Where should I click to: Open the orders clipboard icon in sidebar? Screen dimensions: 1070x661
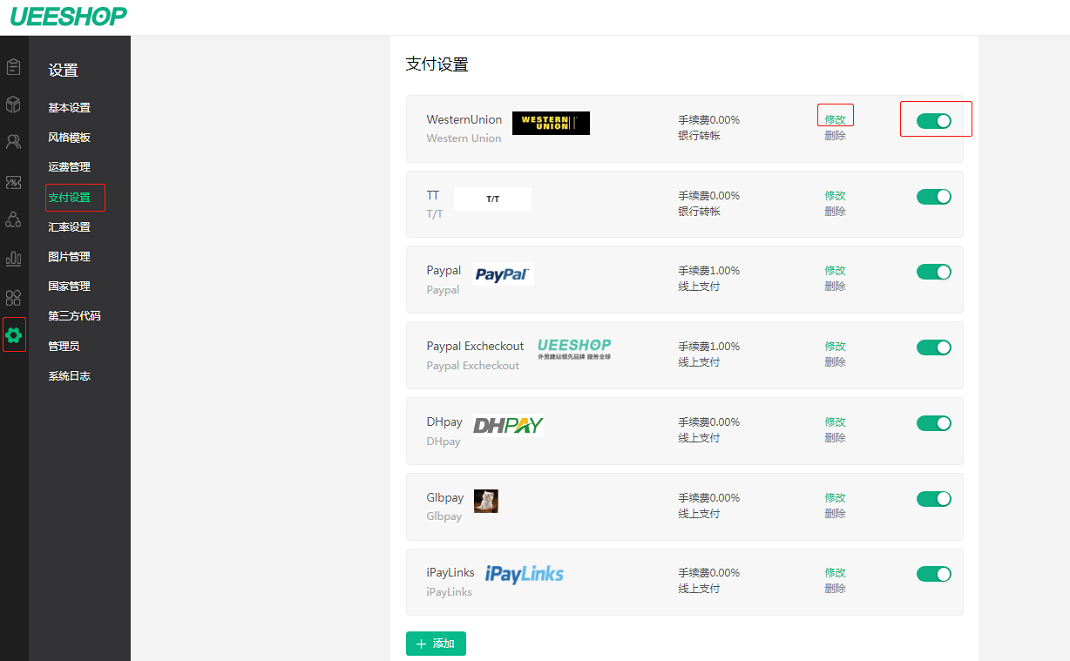click(13, 67)
